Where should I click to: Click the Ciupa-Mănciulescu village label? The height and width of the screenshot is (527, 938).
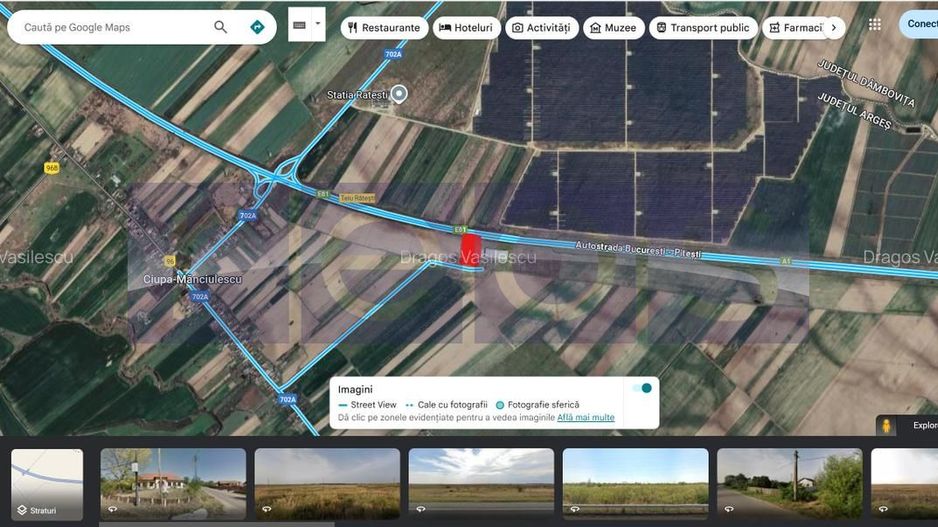193,279
